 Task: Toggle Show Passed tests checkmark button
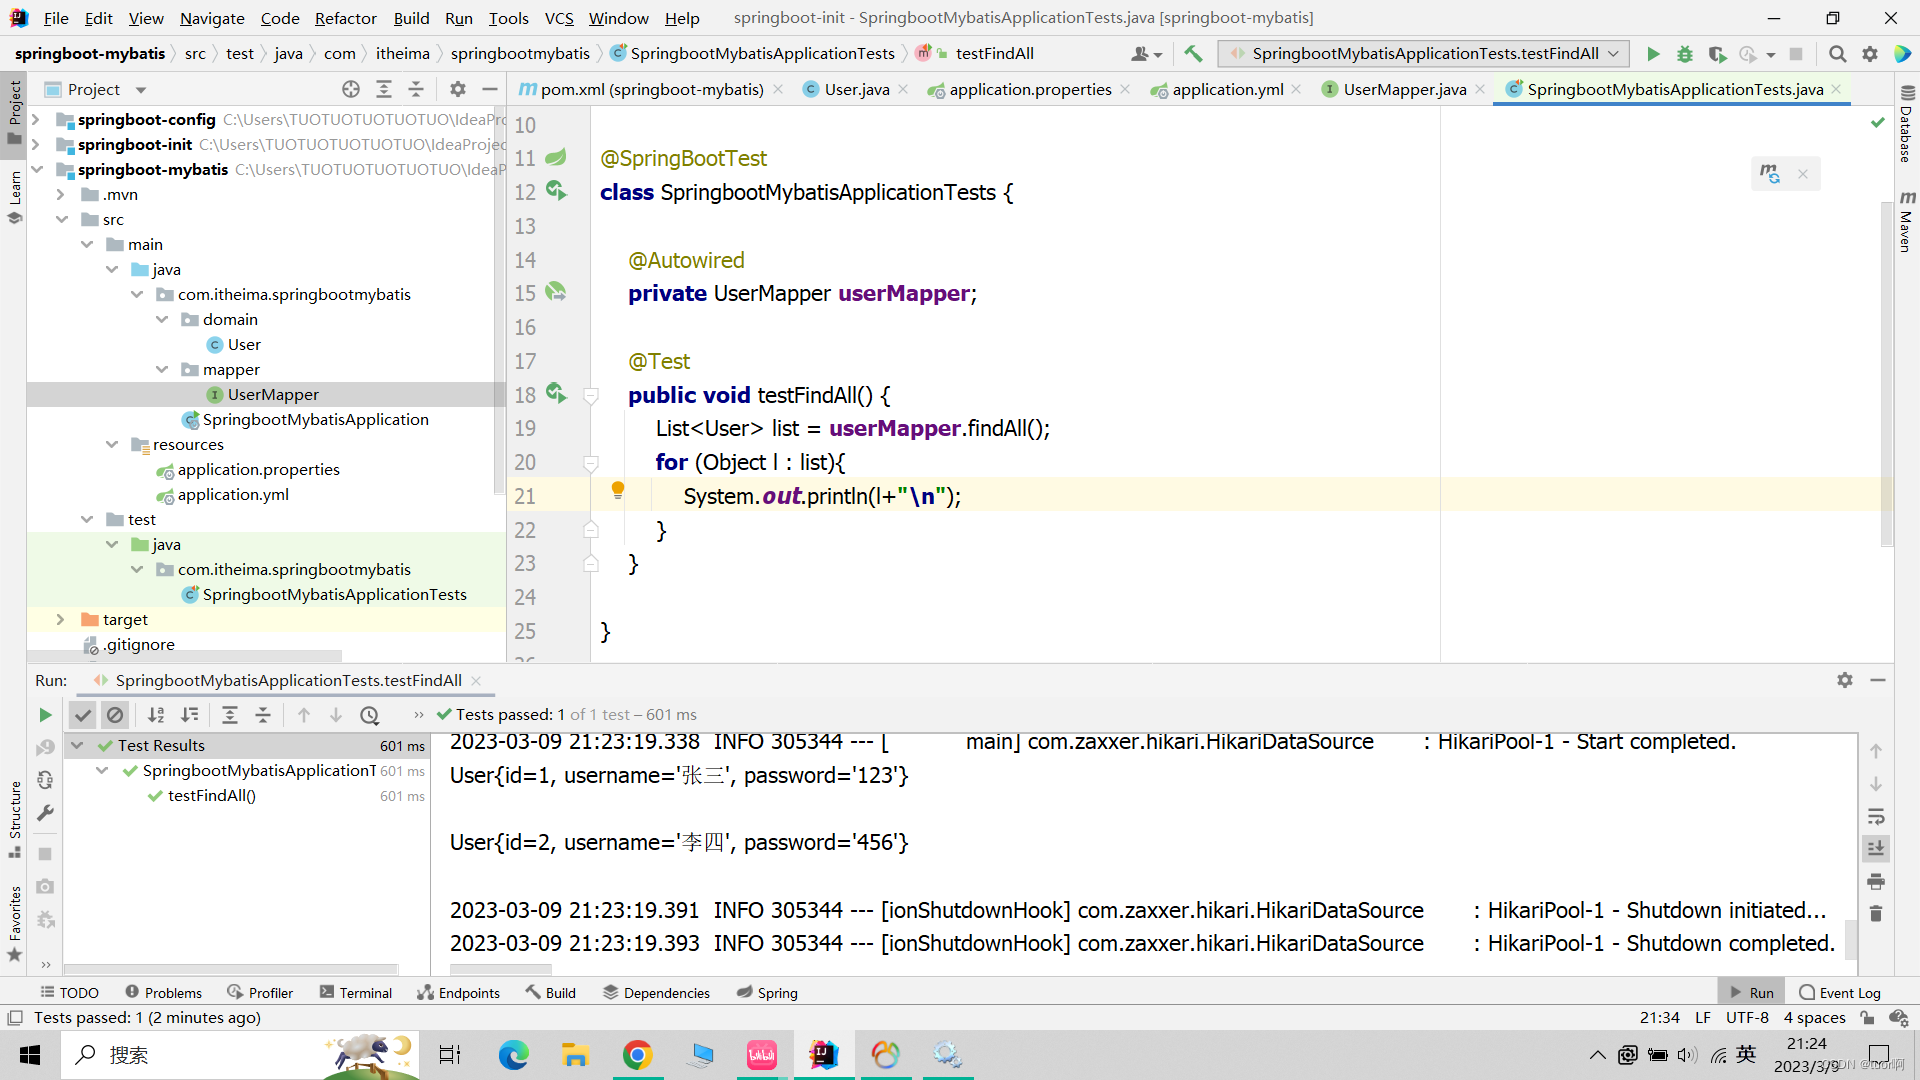83,715
